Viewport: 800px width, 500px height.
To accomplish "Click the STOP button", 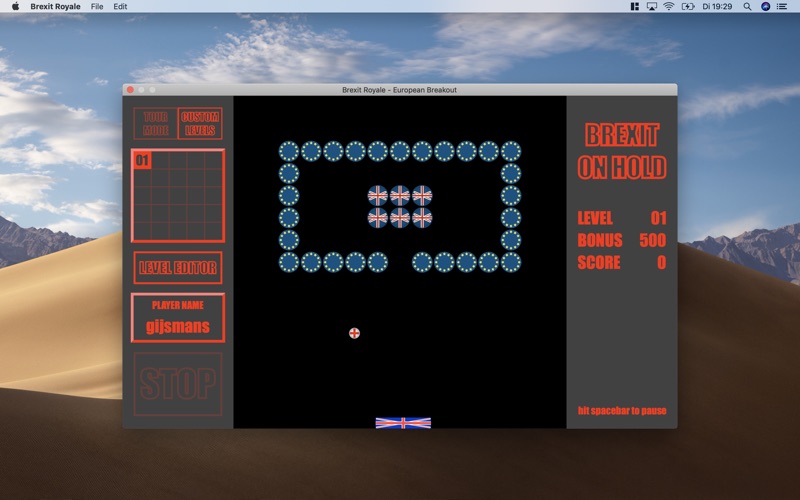I will [x=178, y=384].
